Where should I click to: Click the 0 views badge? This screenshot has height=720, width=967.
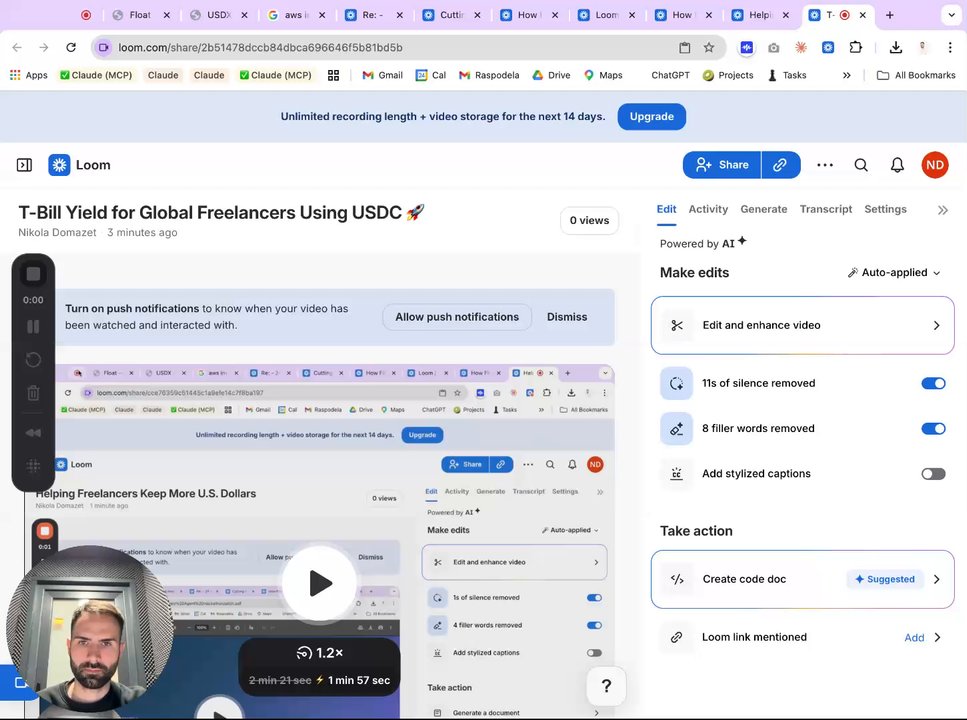pyautogui.click(x=589, y=220)
